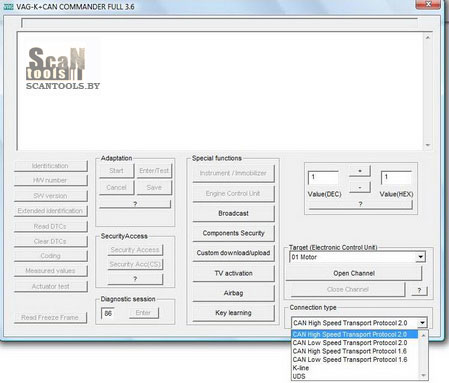Viewport: 449px width, 383px height.
Task: Click the Open Channel button
Action: (x=354, y=273)
